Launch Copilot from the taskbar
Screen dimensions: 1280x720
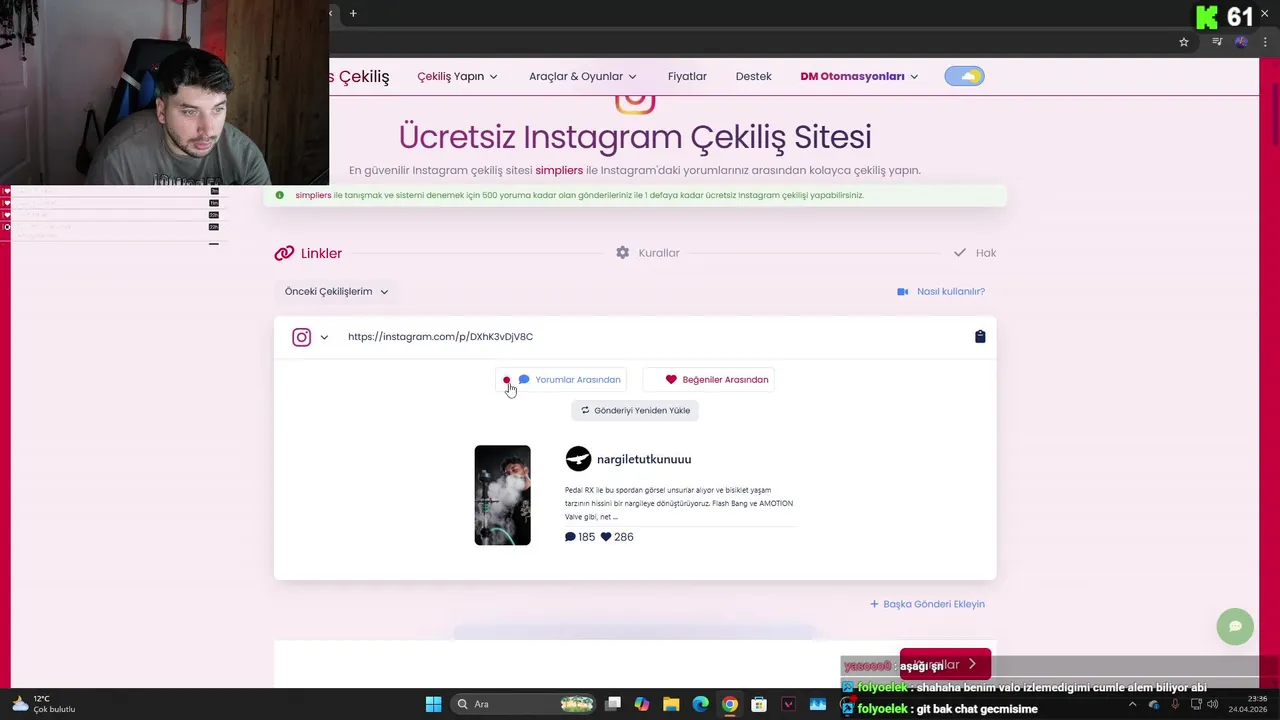point(642,704)
